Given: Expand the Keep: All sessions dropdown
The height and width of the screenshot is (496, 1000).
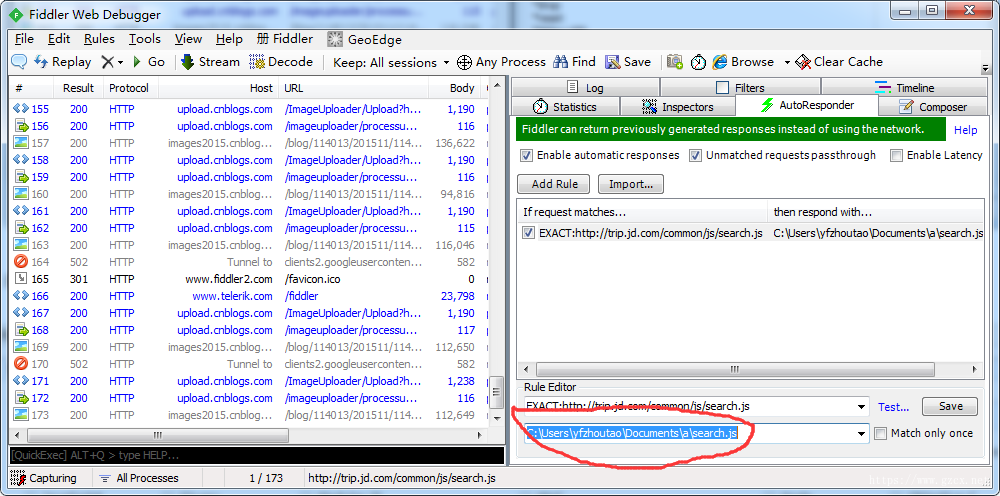Looking at the screenshot, I should coord(446,62).
